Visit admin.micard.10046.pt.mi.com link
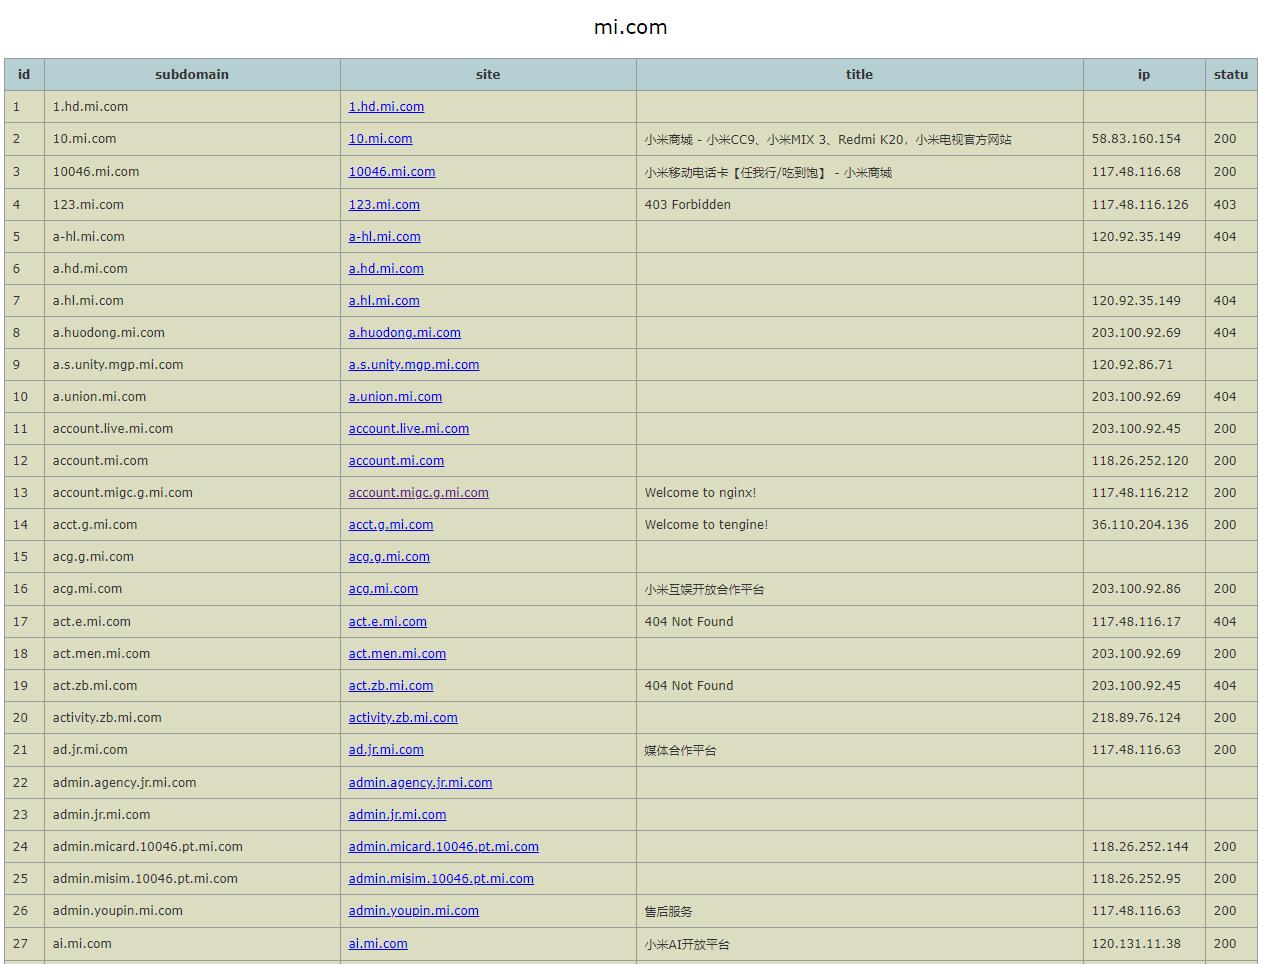 (444, 846)
